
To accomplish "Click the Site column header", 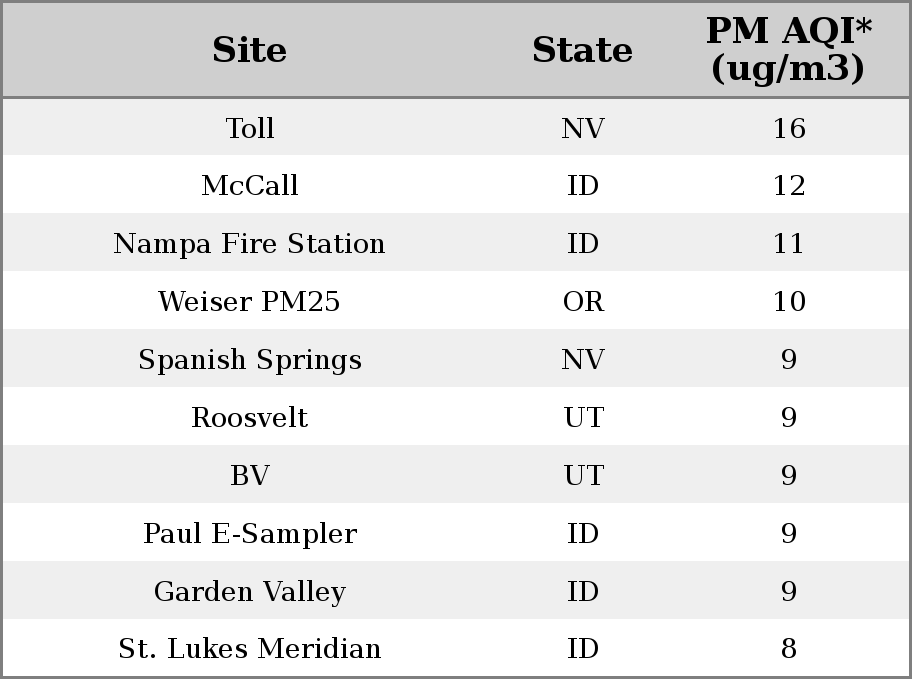I will pyautogui.click(x=250, y=50).
